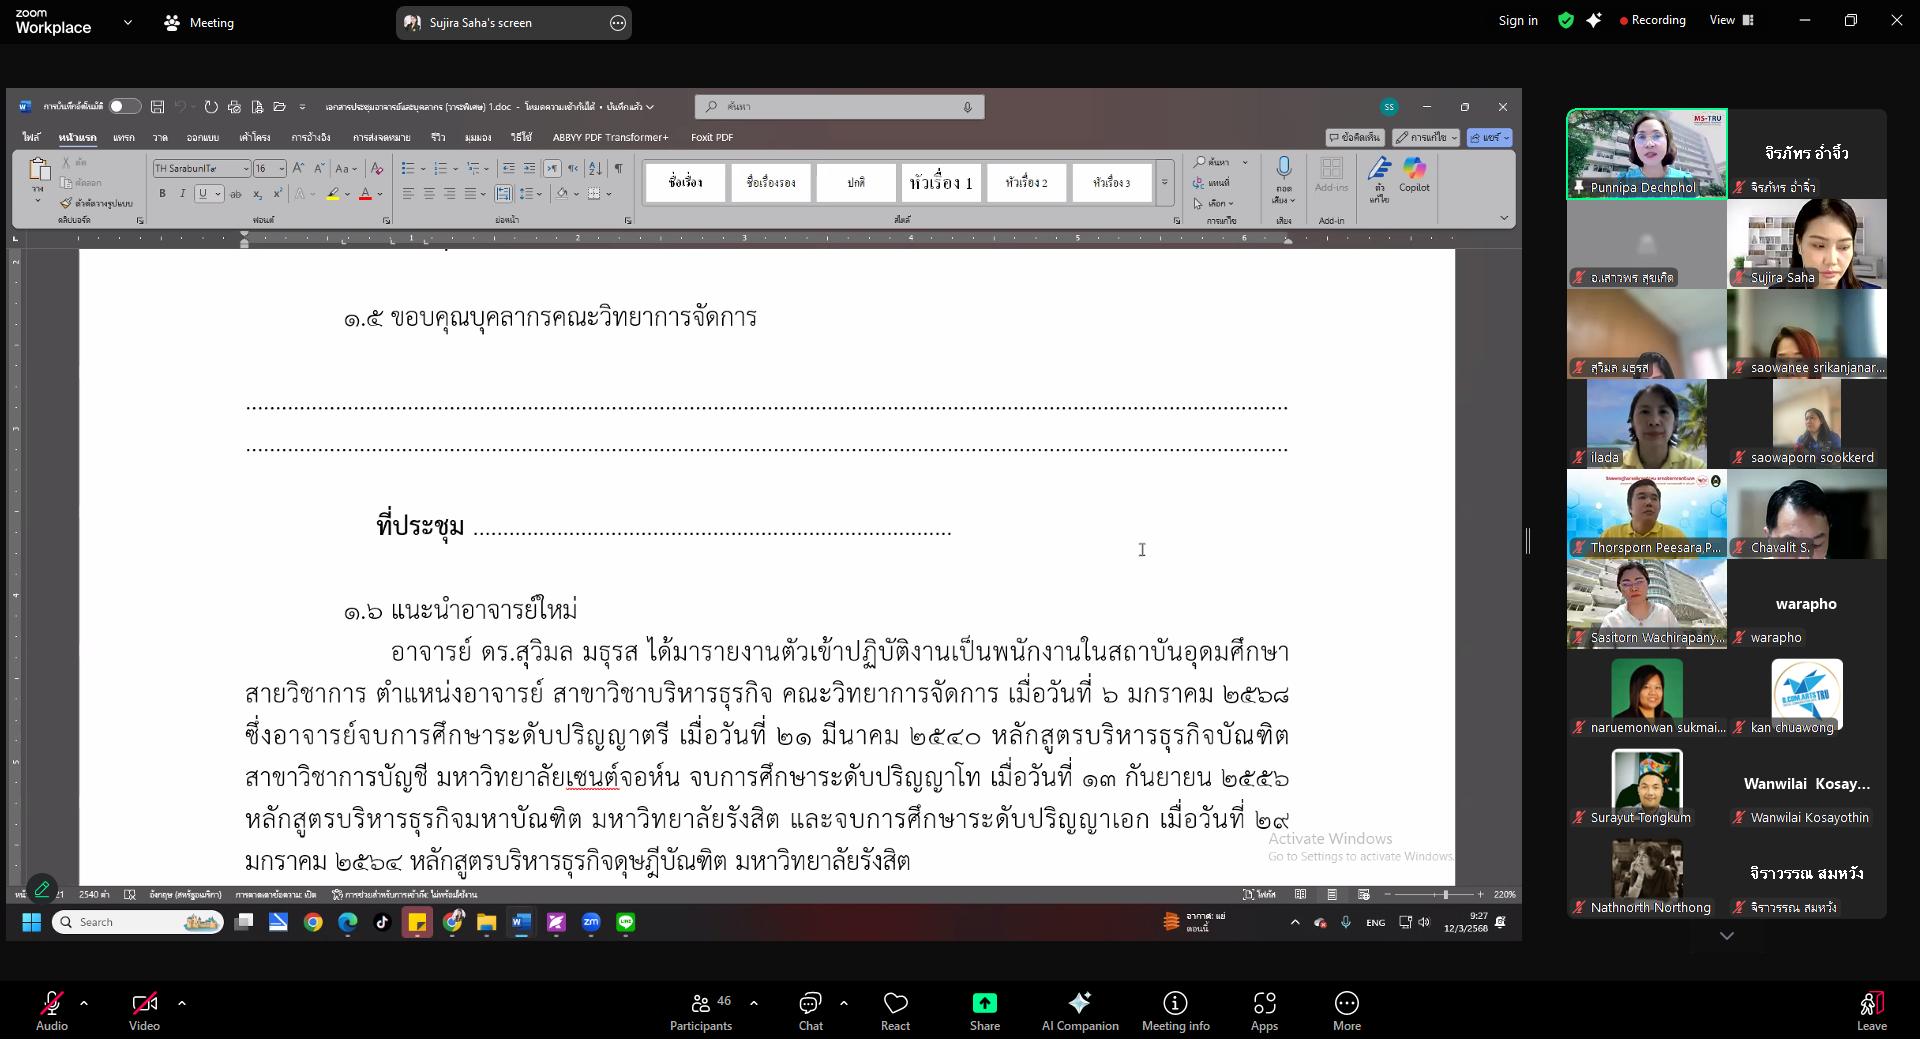Click the Leave meeting button
The width and height of the screenshot is (1920, 1040).
coord(1871,1008)
